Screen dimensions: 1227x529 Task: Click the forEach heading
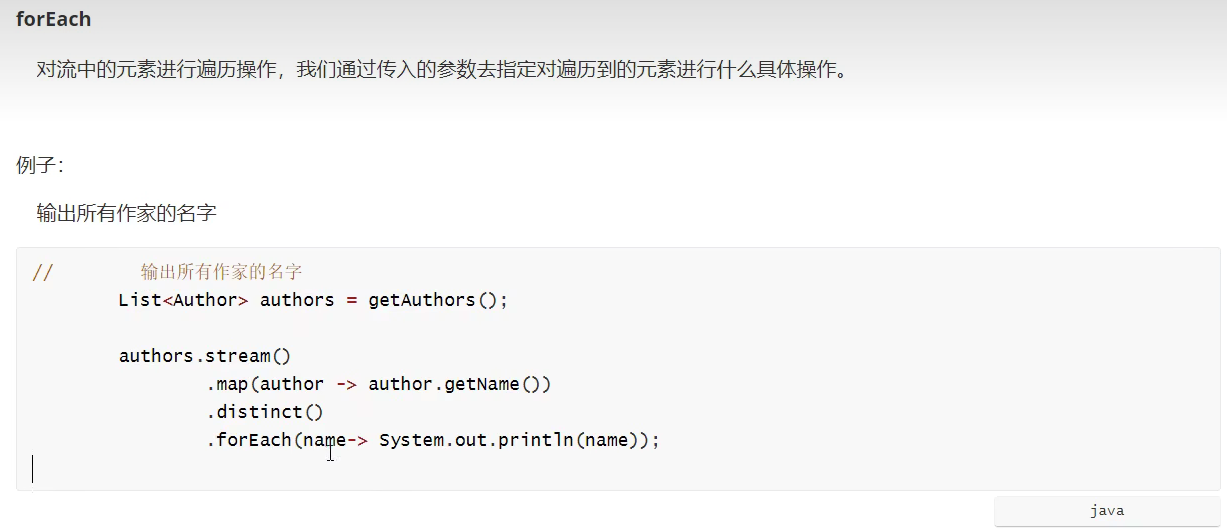53,19
